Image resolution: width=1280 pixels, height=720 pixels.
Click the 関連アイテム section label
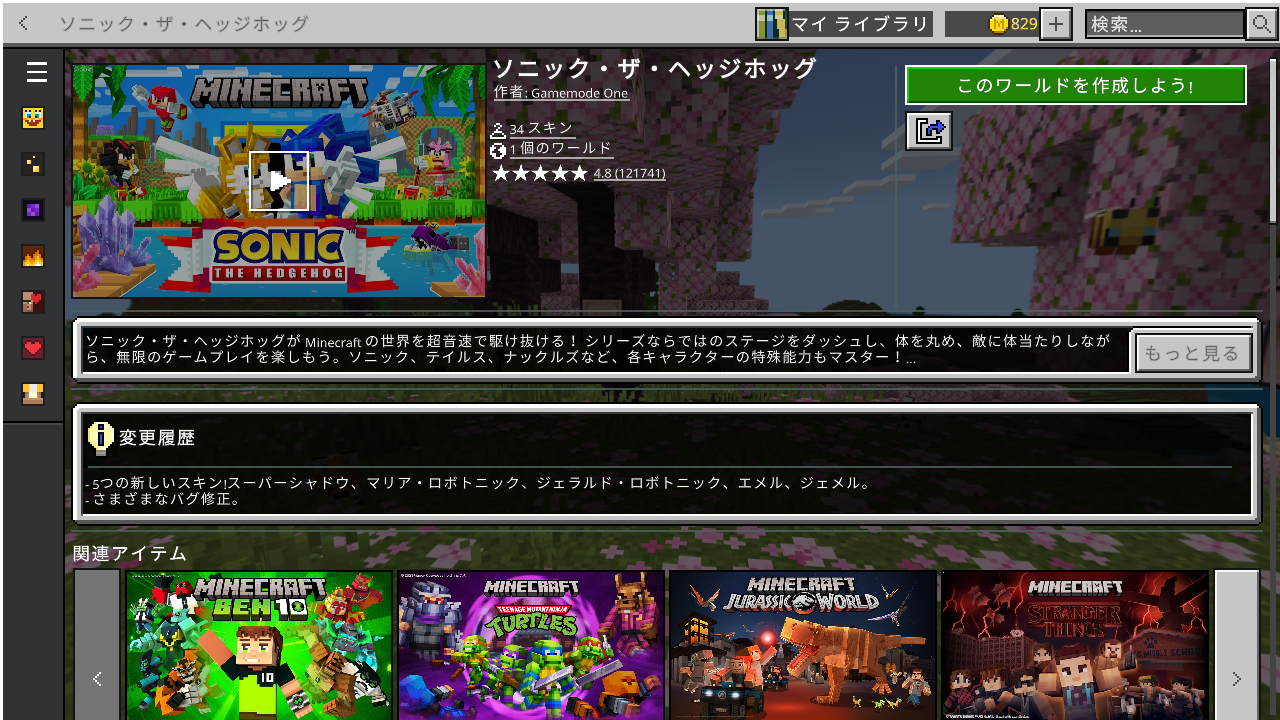coord(130,553)
